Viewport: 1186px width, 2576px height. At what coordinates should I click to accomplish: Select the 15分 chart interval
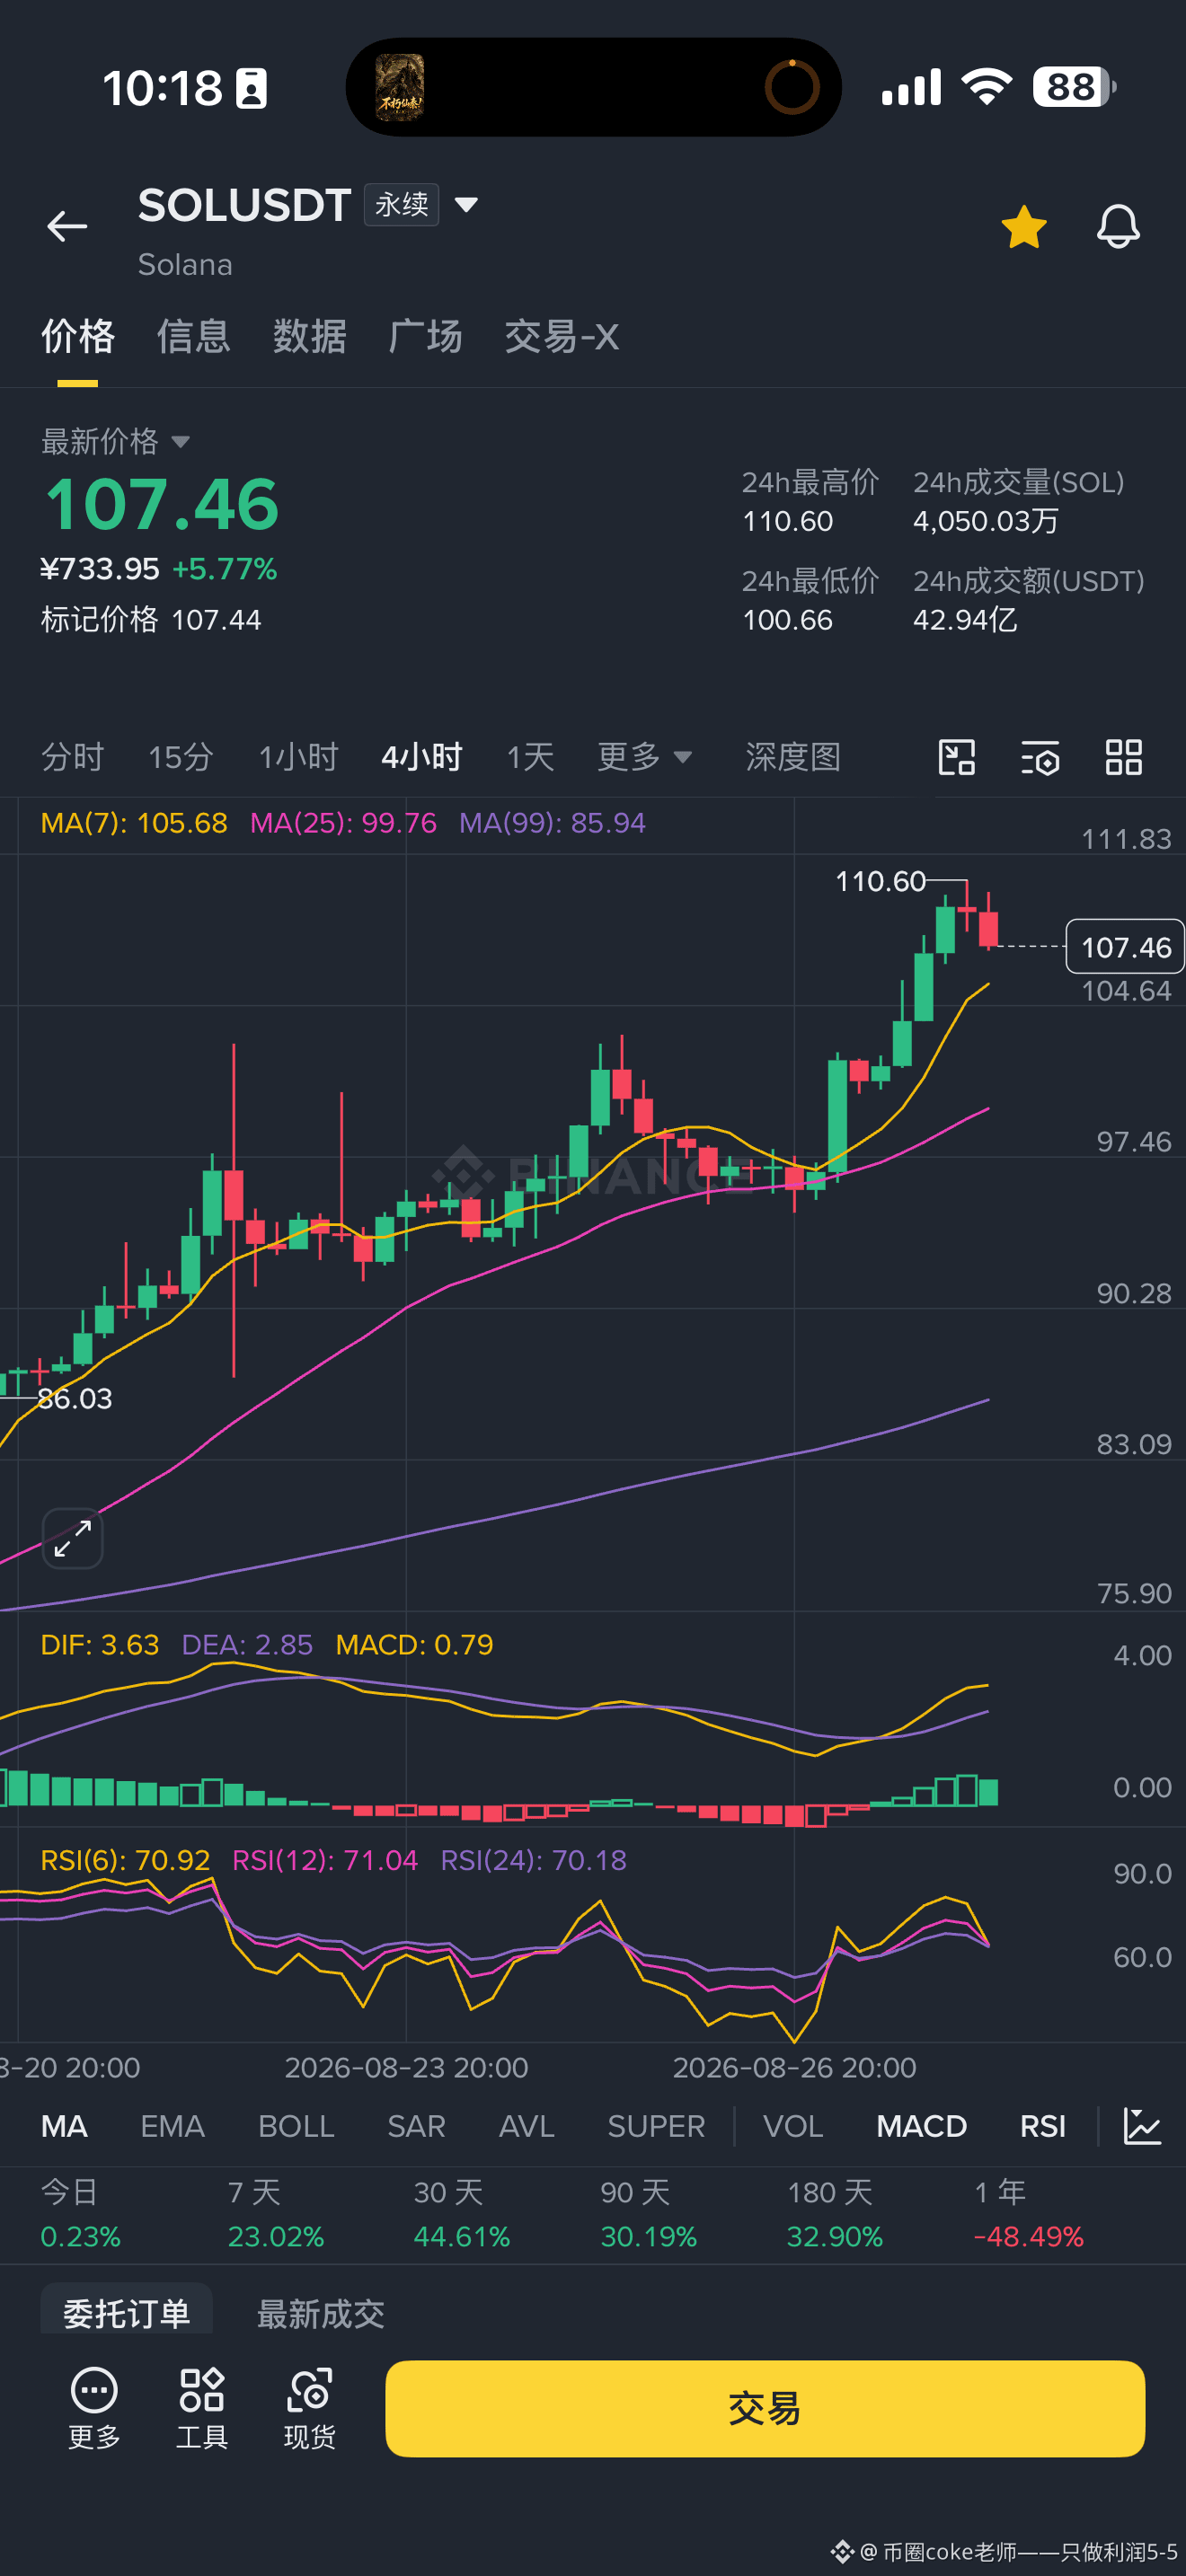[x=181, y=757]
